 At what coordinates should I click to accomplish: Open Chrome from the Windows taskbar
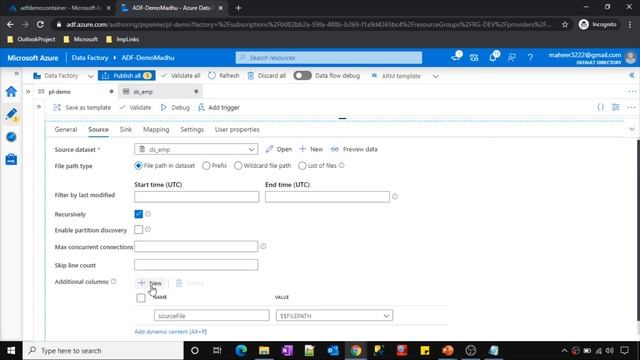(x=356, y=351)
